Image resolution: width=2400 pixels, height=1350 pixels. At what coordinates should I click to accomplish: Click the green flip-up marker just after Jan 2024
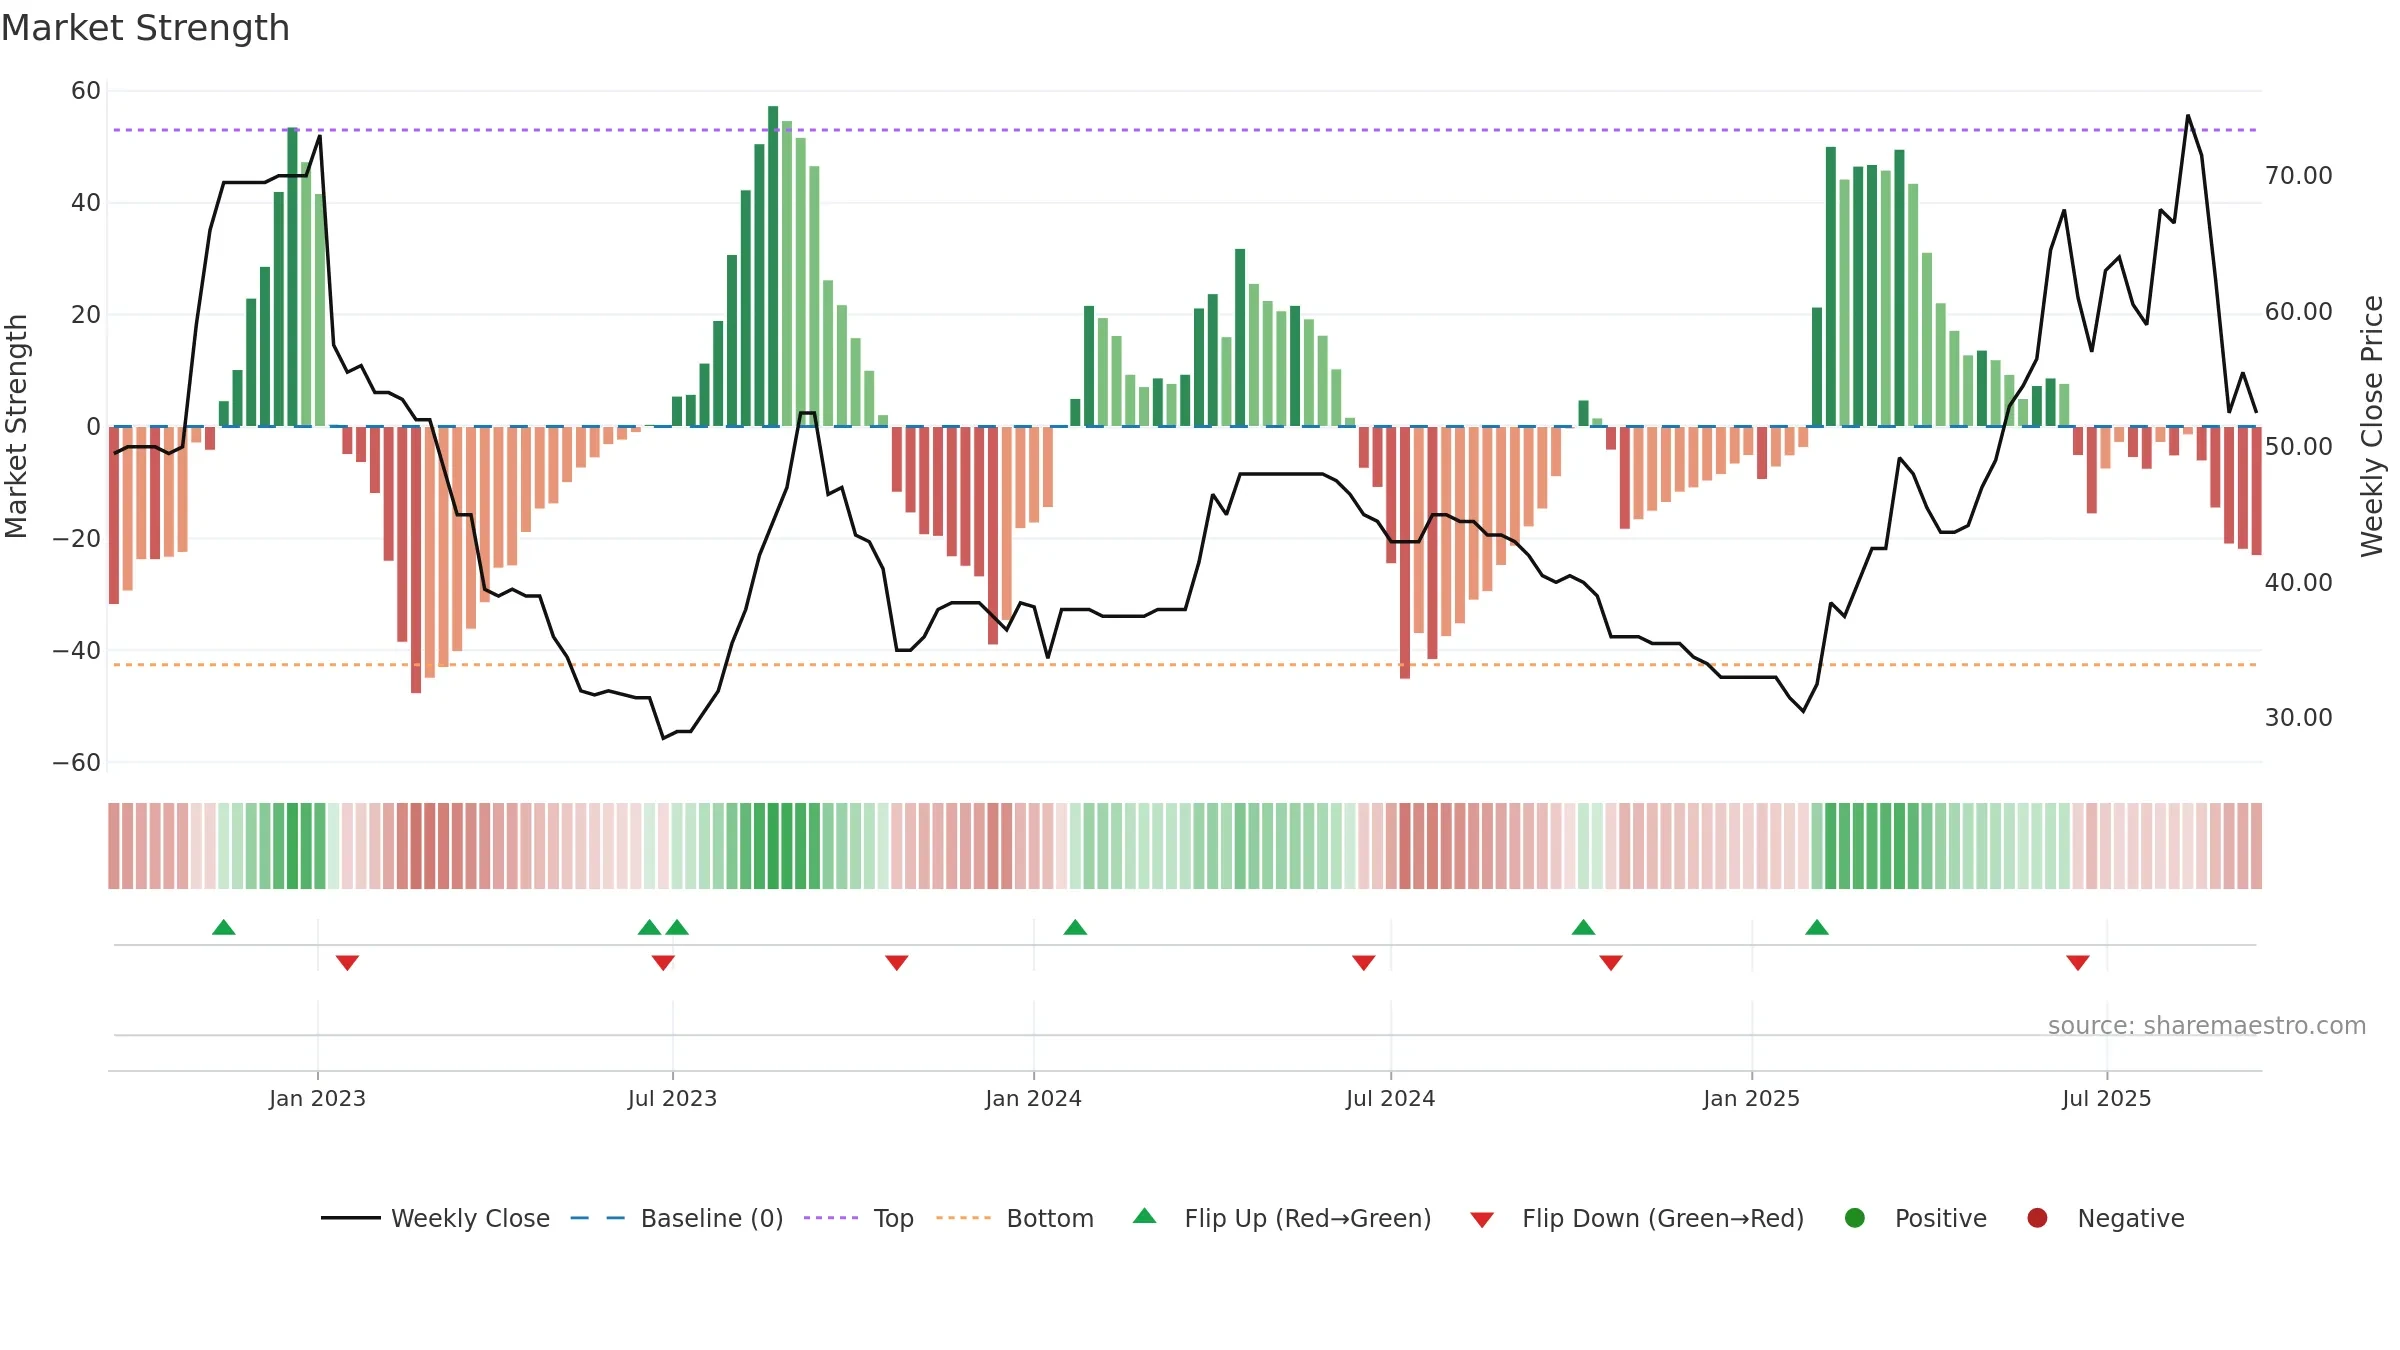coord(1075,927)
